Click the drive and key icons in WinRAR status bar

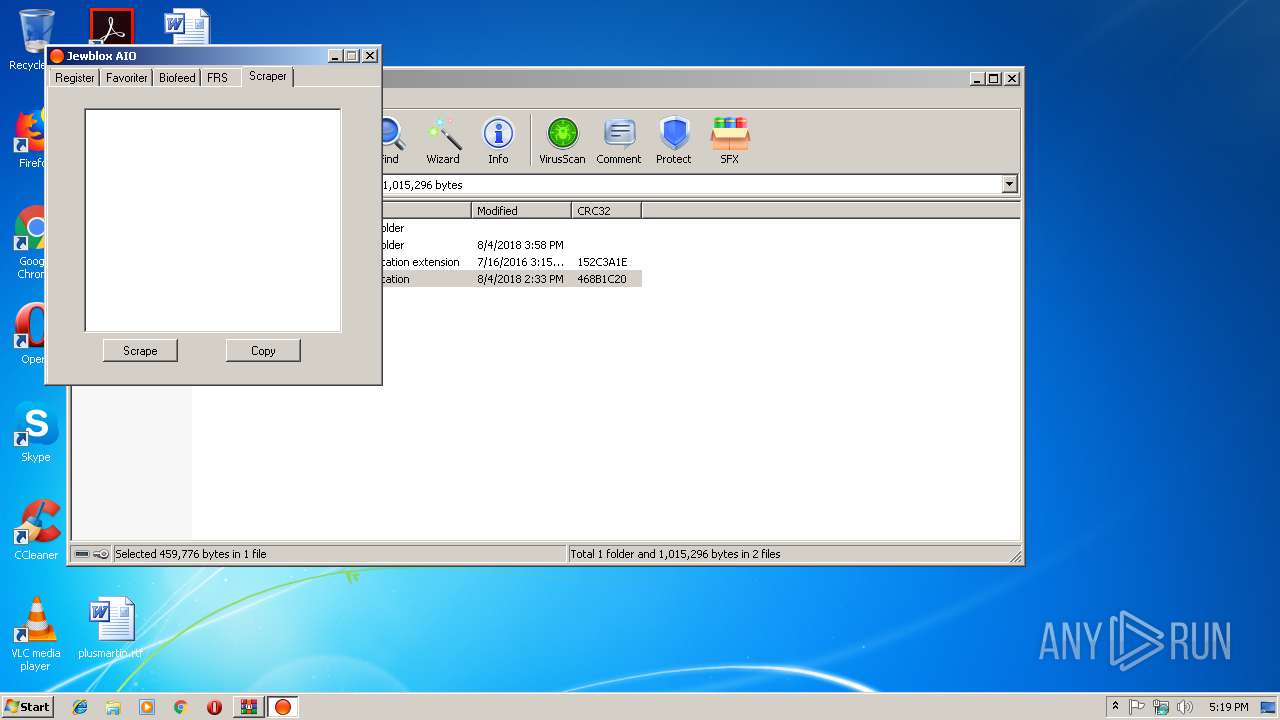tap(92, 554)
